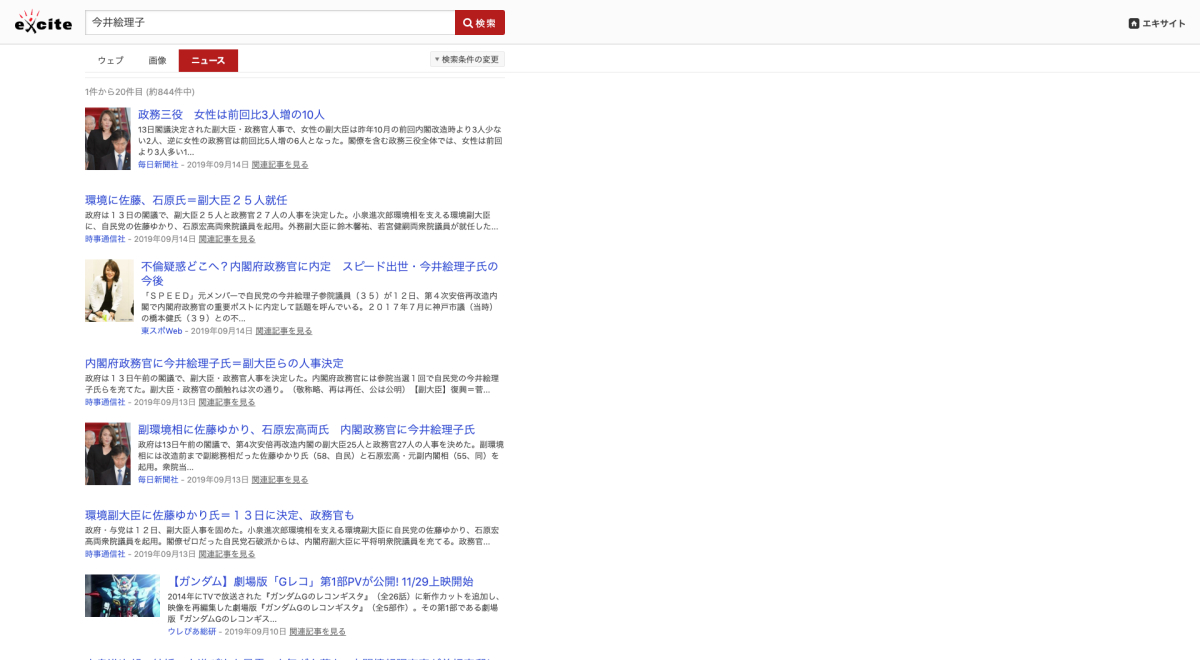
Task: Click 関連記事を見る for 環境副大臣 article
Action: coord(227,554)
